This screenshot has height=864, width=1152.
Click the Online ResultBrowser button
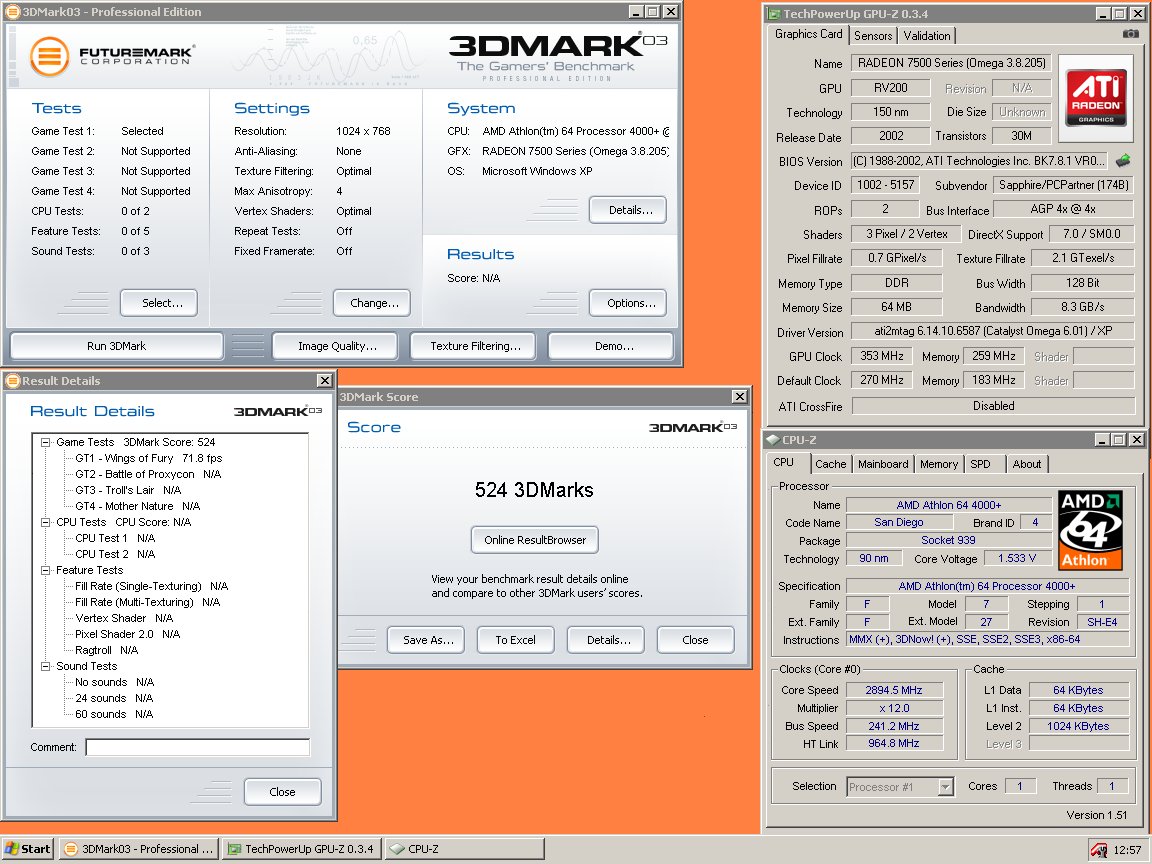[x=534, y=540]
